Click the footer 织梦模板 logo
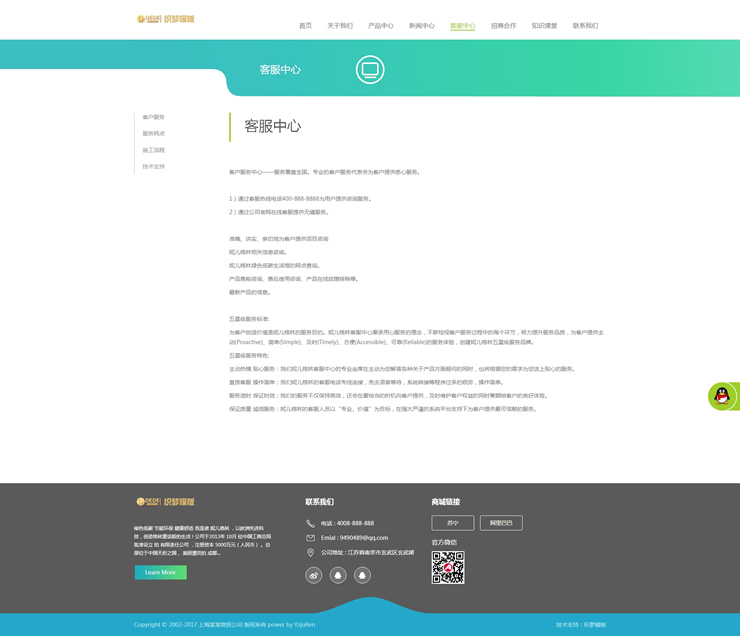Image resolution: width=740 pixels, height=636 pixels. [x=165, y=501]
